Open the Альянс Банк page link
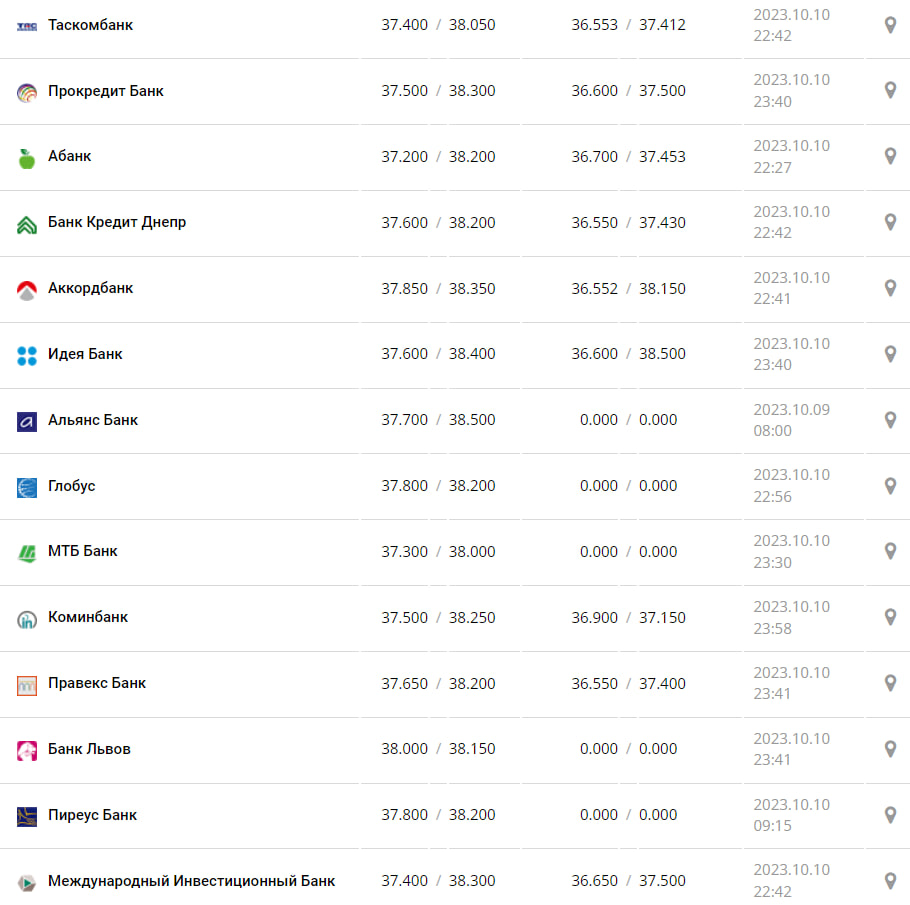Image resolution: width=910 pixels, height=905 pixels. [93, 420]
